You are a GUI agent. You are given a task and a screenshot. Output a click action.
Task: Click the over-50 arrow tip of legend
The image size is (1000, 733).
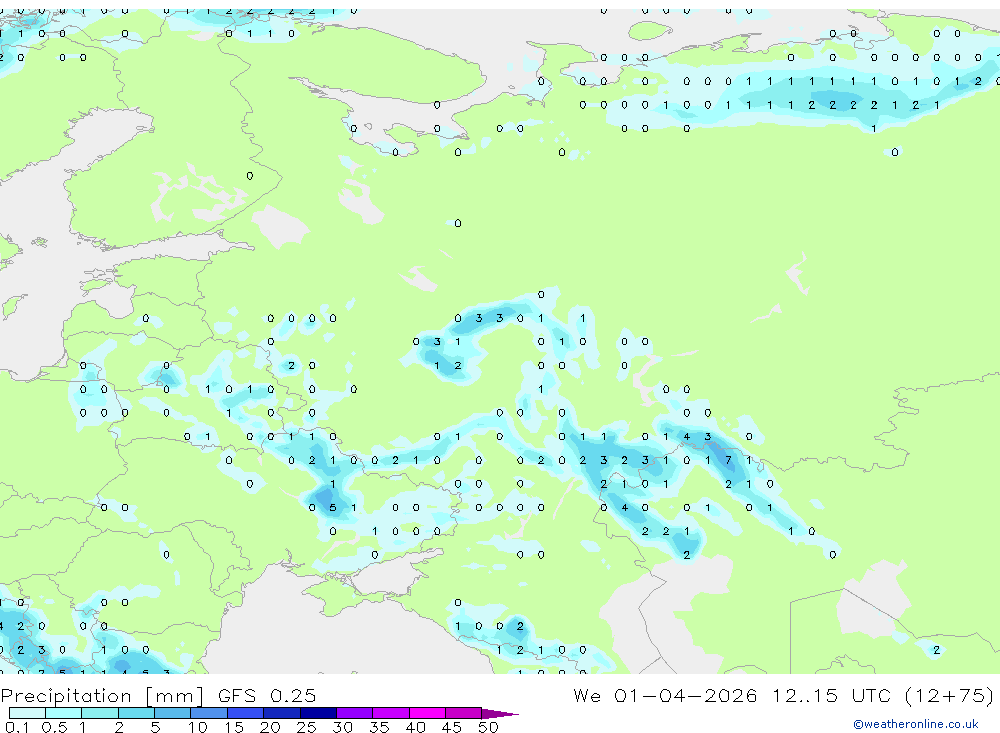(x=500, y=713)
